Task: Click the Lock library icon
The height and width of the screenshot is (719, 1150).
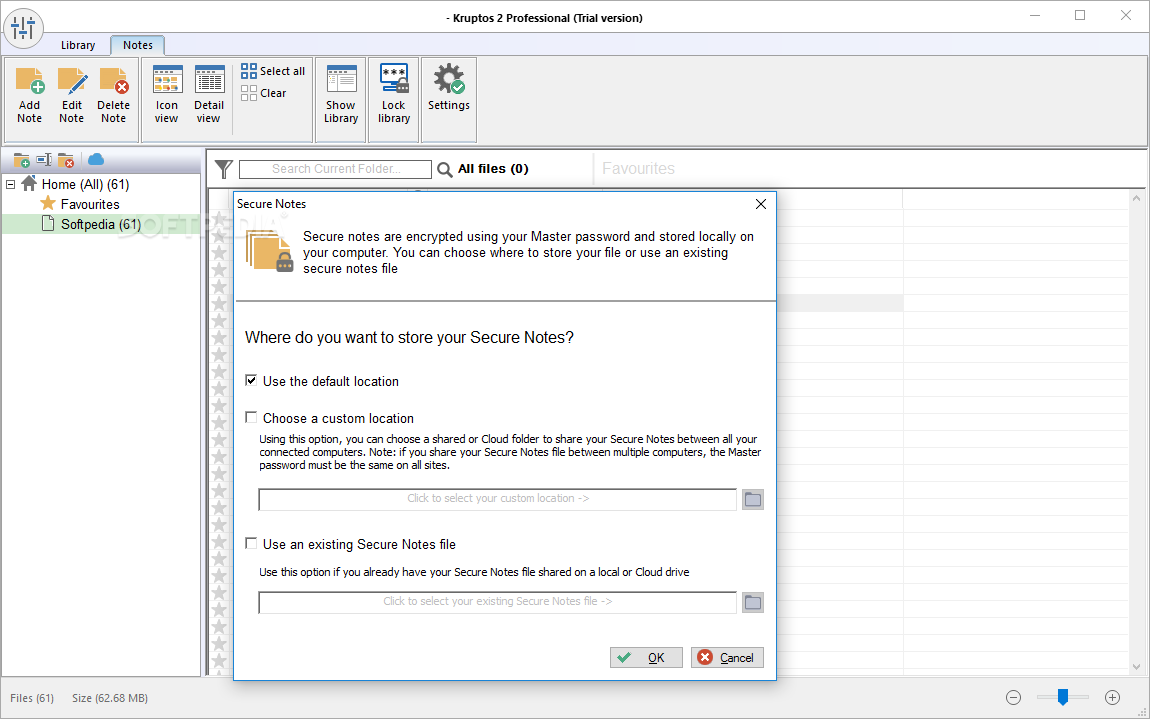Action: 394,79
